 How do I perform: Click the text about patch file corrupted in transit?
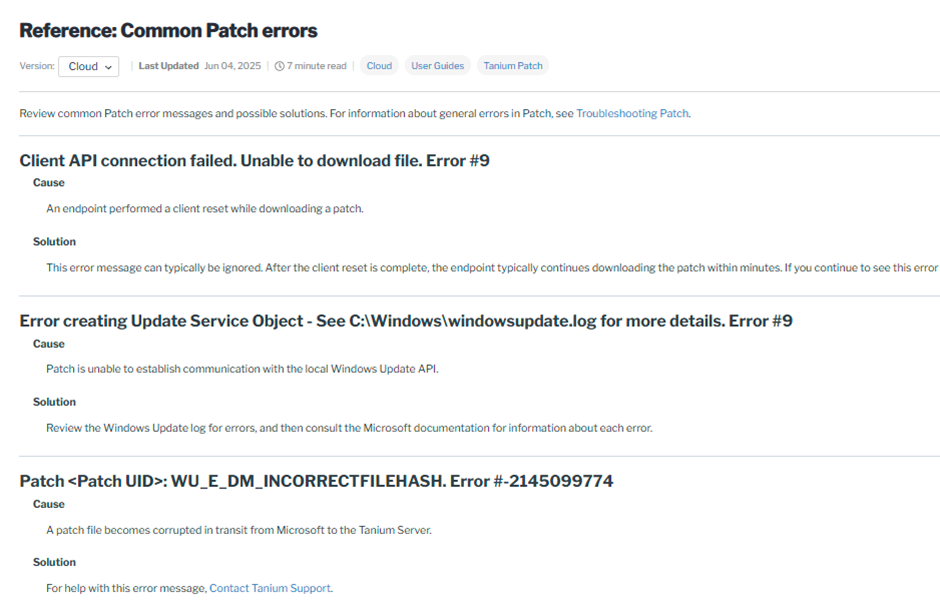click(x=238, y=530)
